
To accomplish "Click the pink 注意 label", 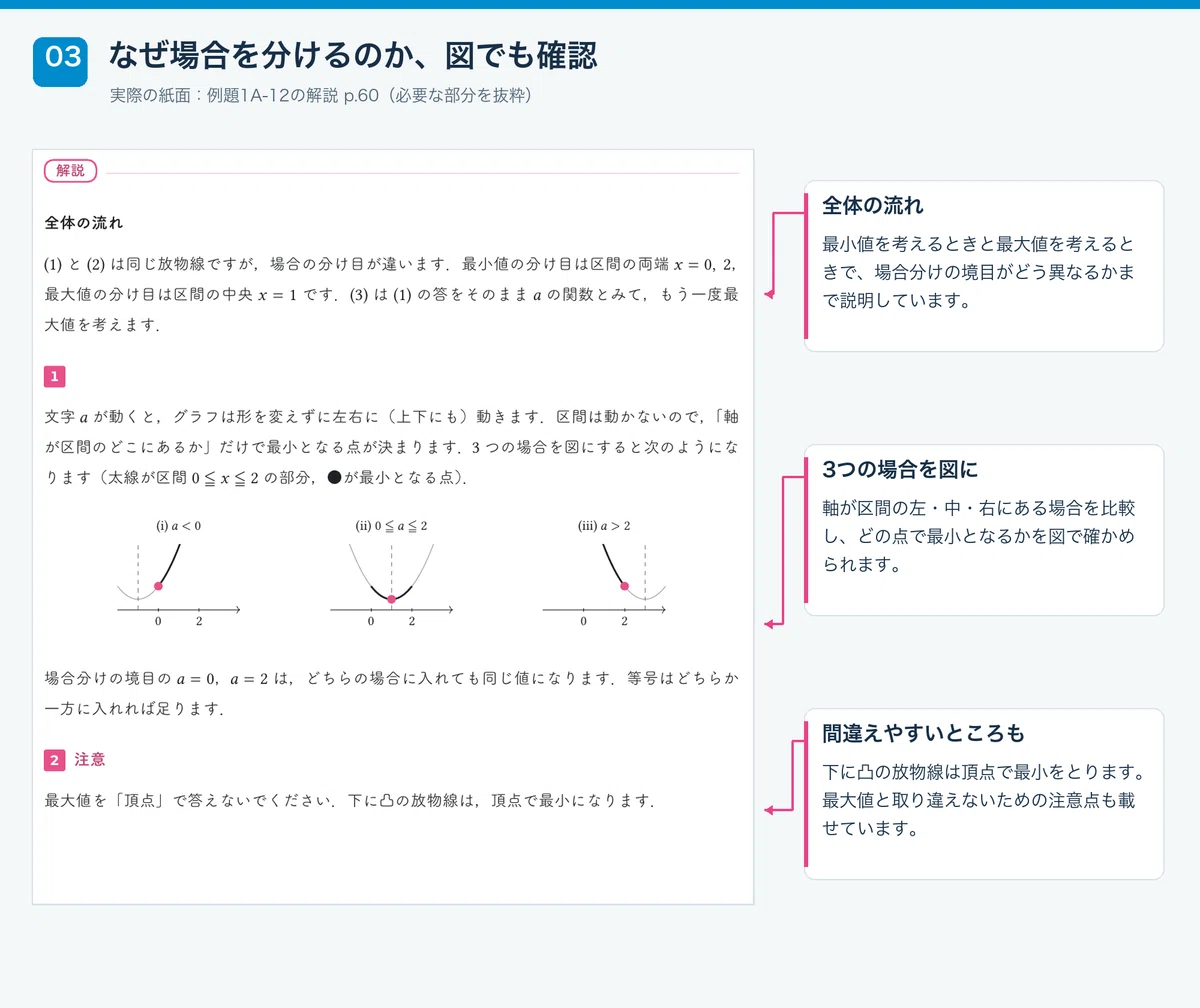I will pos(90,760).
